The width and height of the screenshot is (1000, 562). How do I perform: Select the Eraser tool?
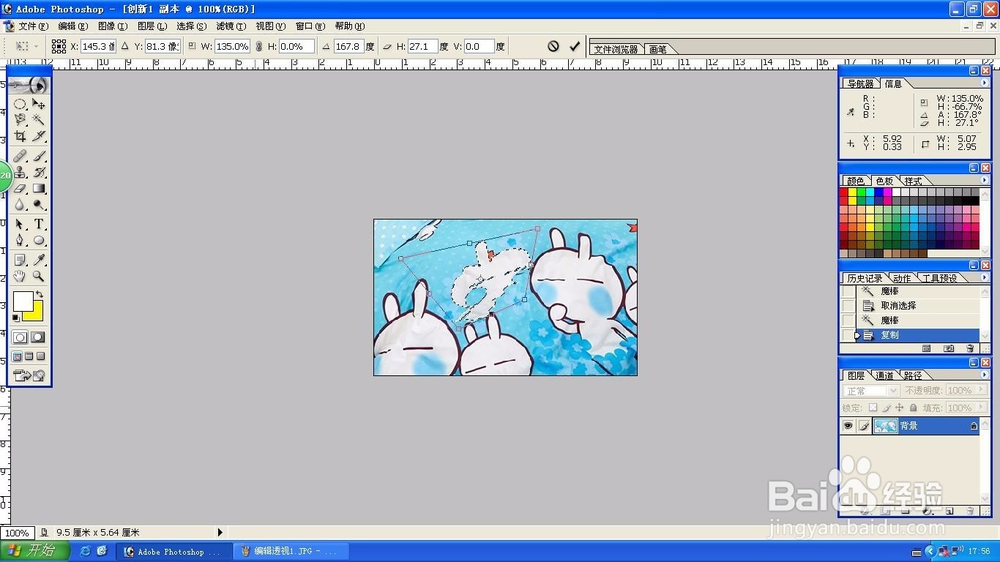[x=20, y=188]
